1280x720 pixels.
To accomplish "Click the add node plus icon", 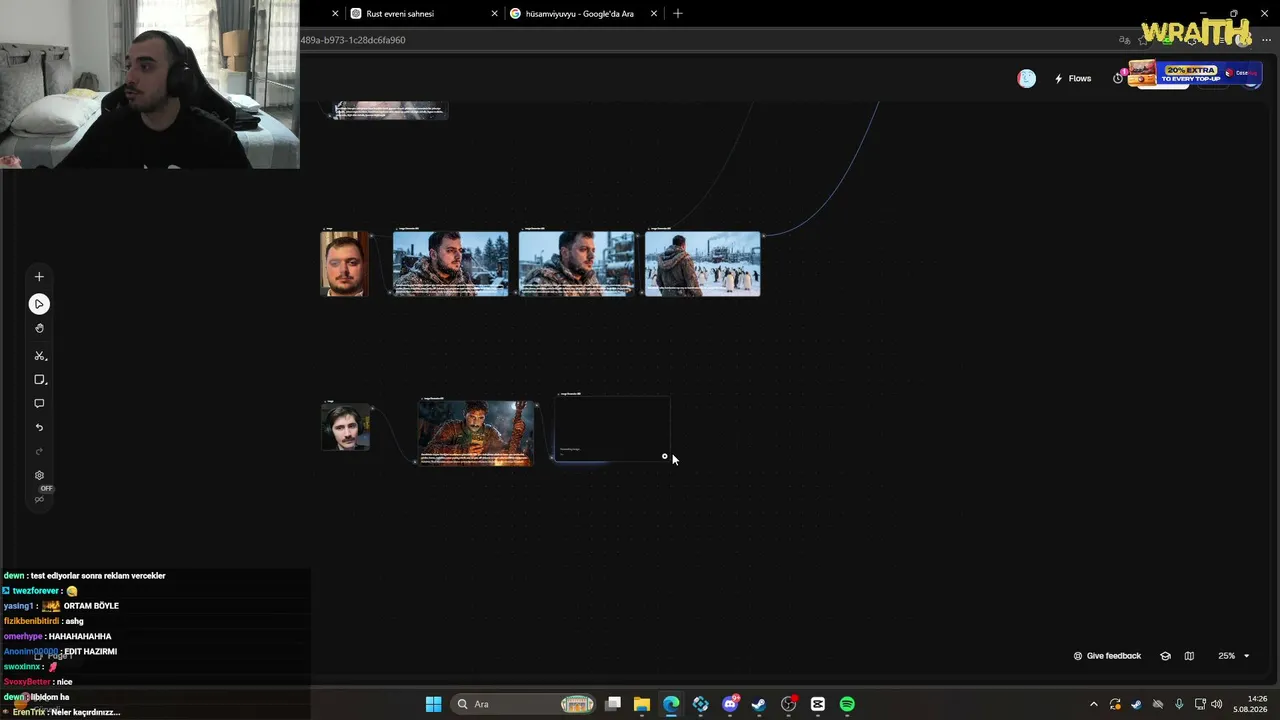I will coord(39,277).
